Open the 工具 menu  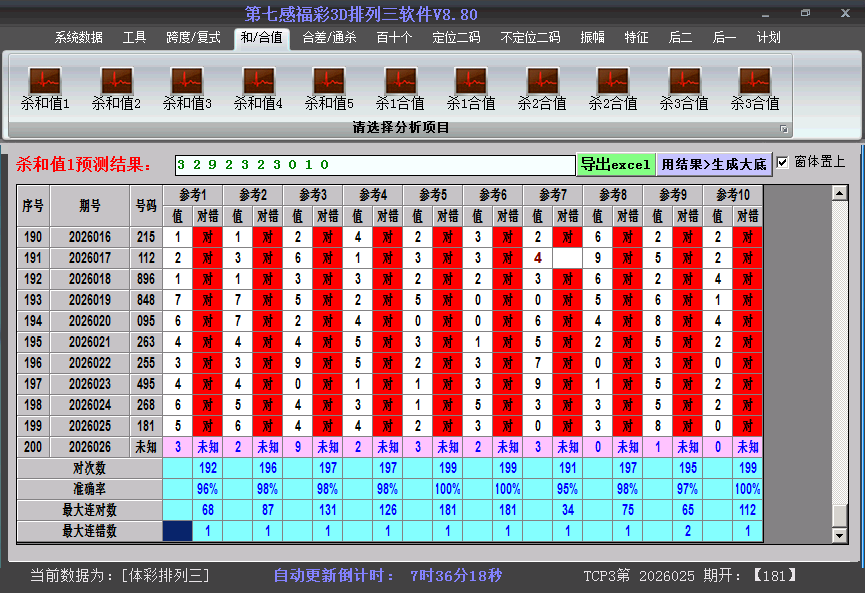click(x=134, y=38)
